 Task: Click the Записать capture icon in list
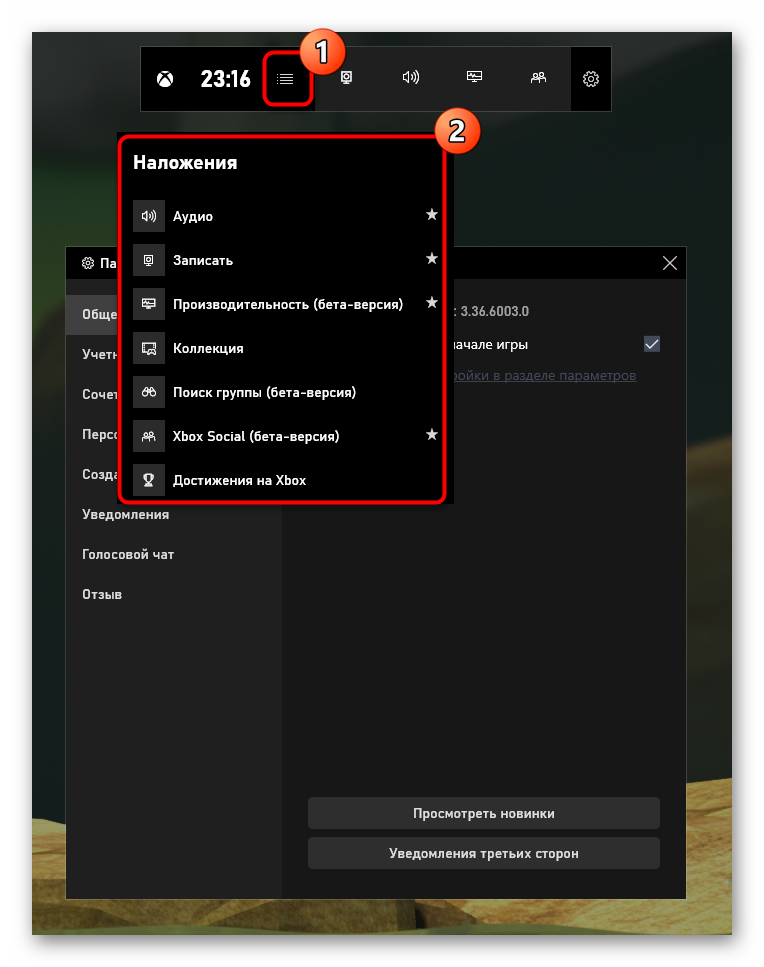pyautogui.click(x=149, y=260)
